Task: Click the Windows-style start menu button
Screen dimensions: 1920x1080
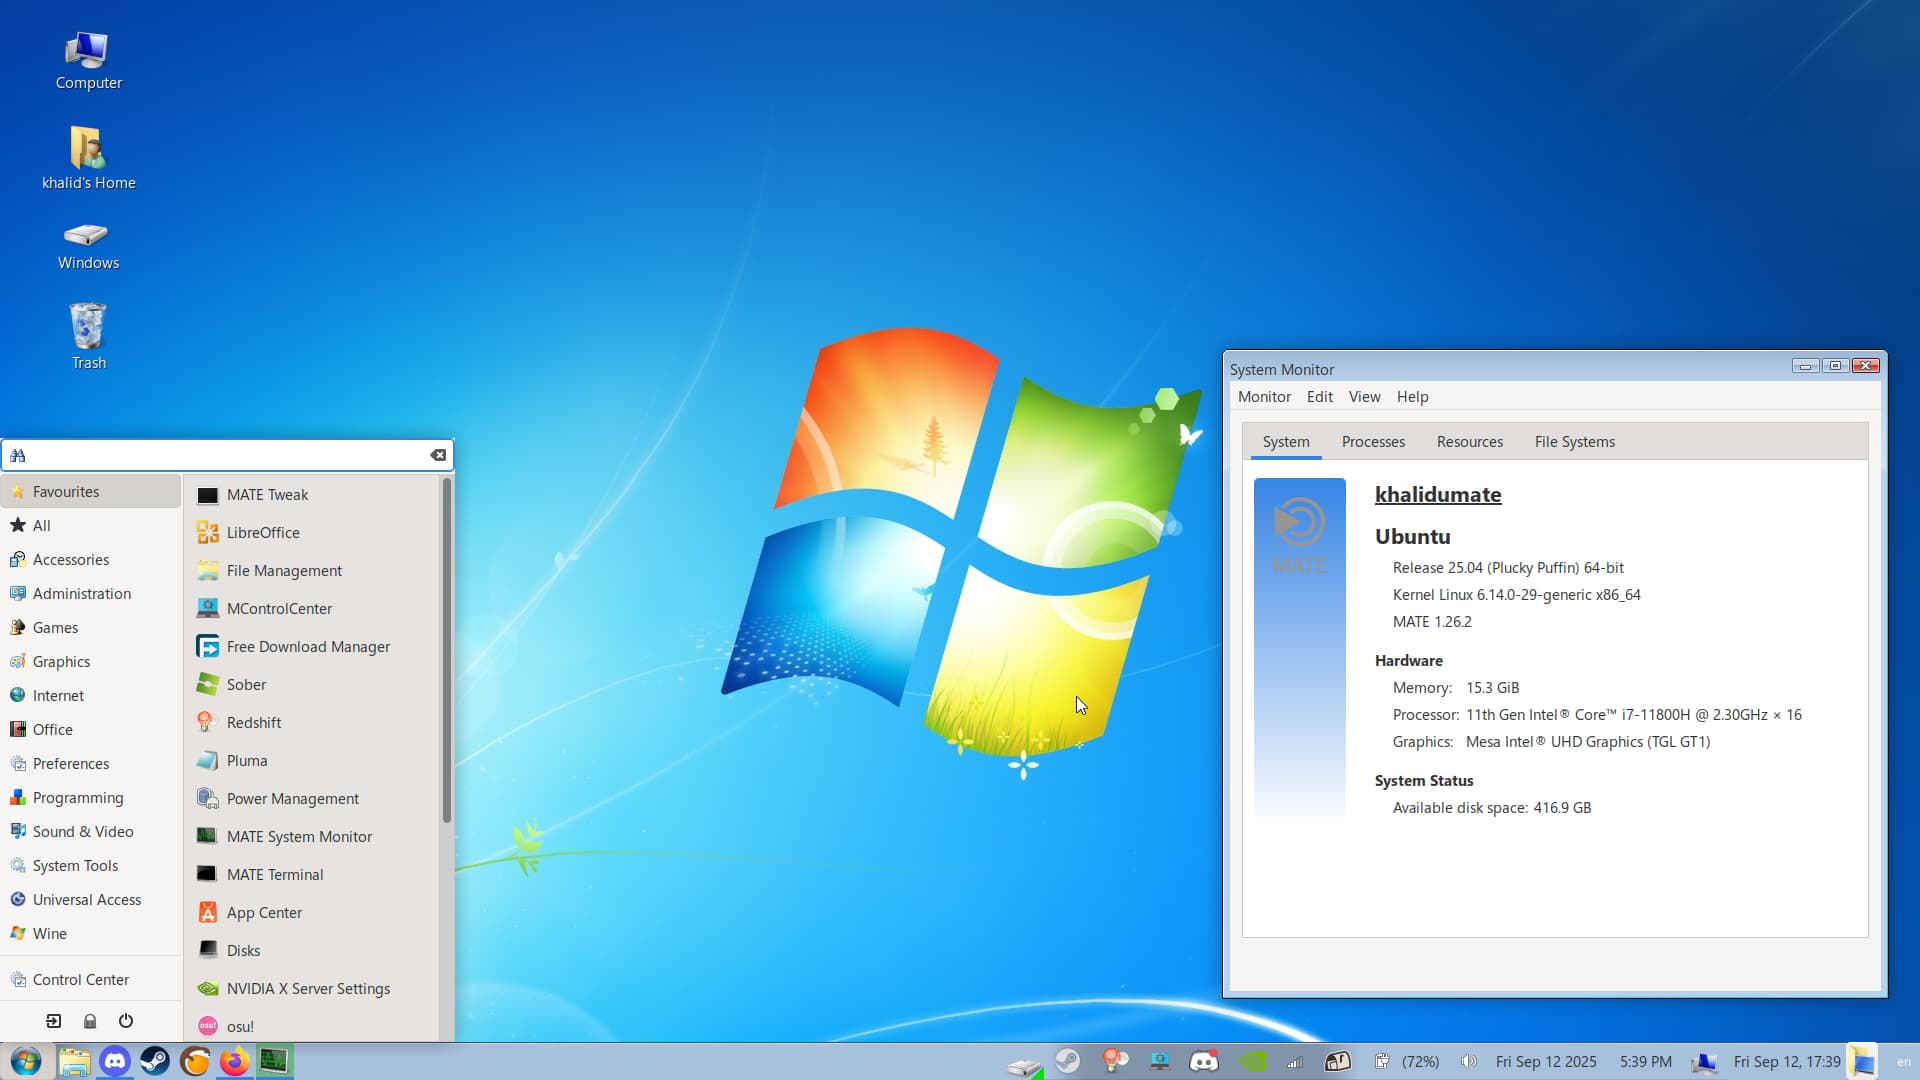Action: coord(26,1061)
